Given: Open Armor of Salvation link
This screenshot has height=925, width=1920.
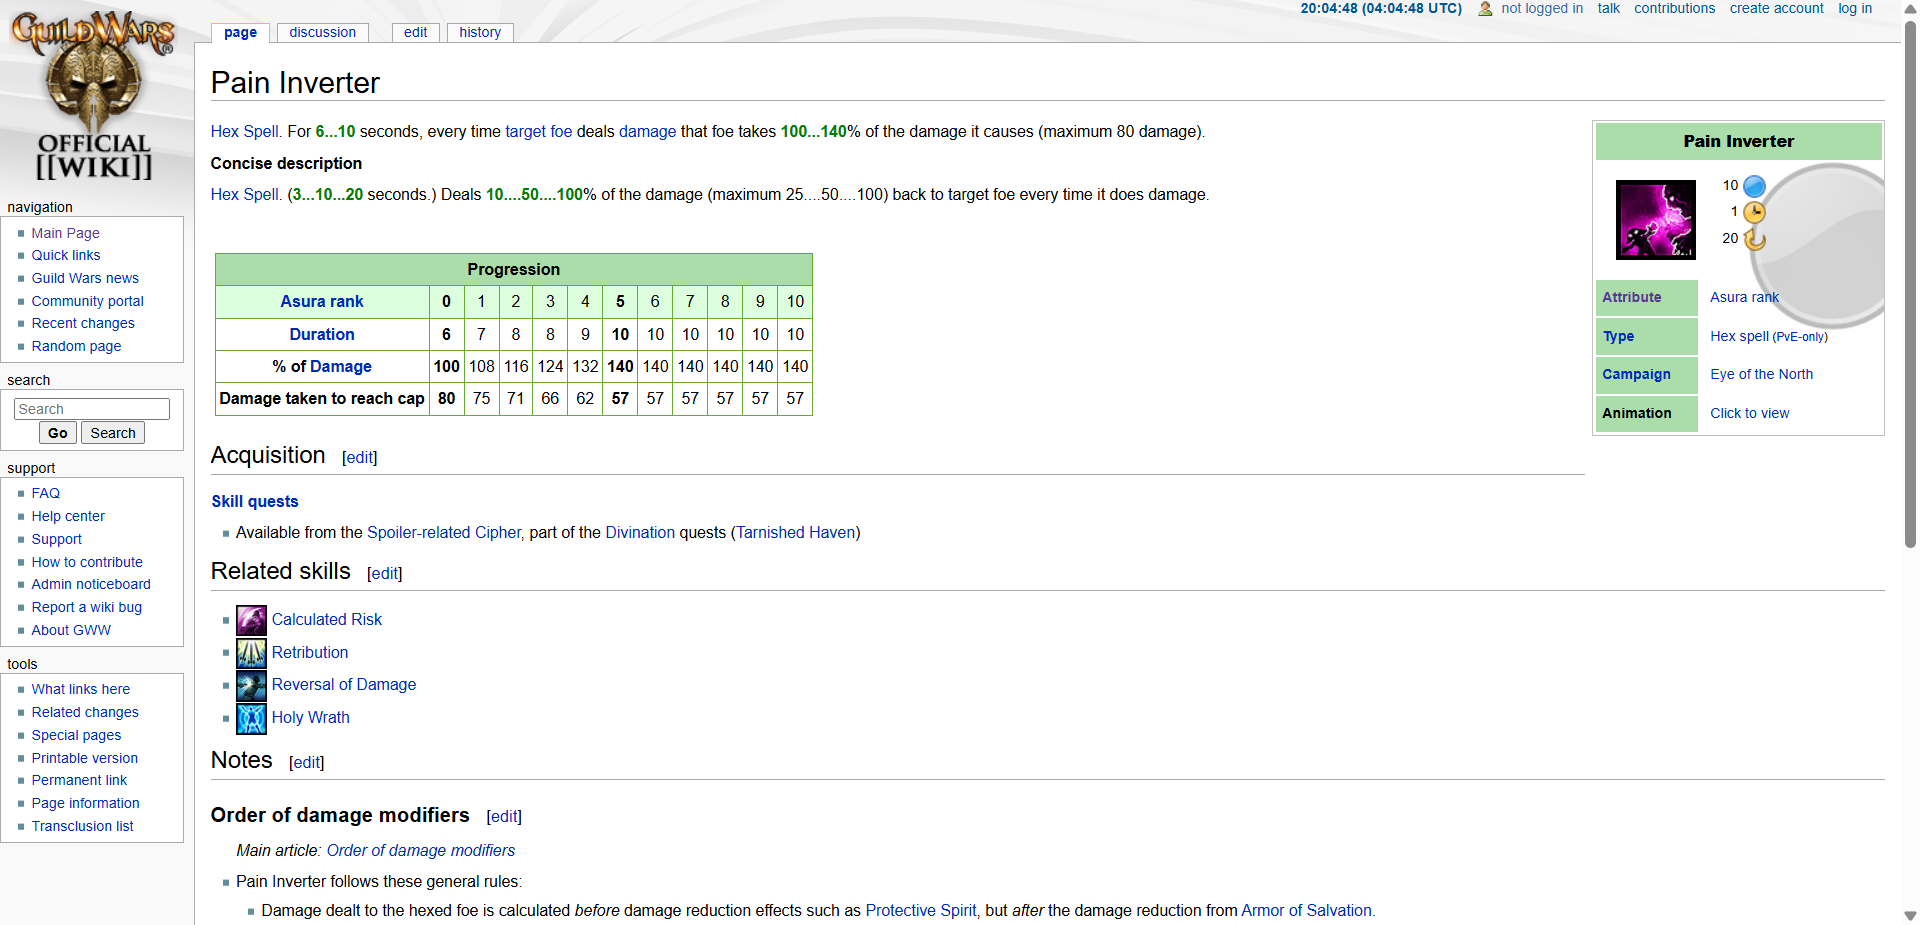Looking at the screenshot, I should click(1306, 910).
